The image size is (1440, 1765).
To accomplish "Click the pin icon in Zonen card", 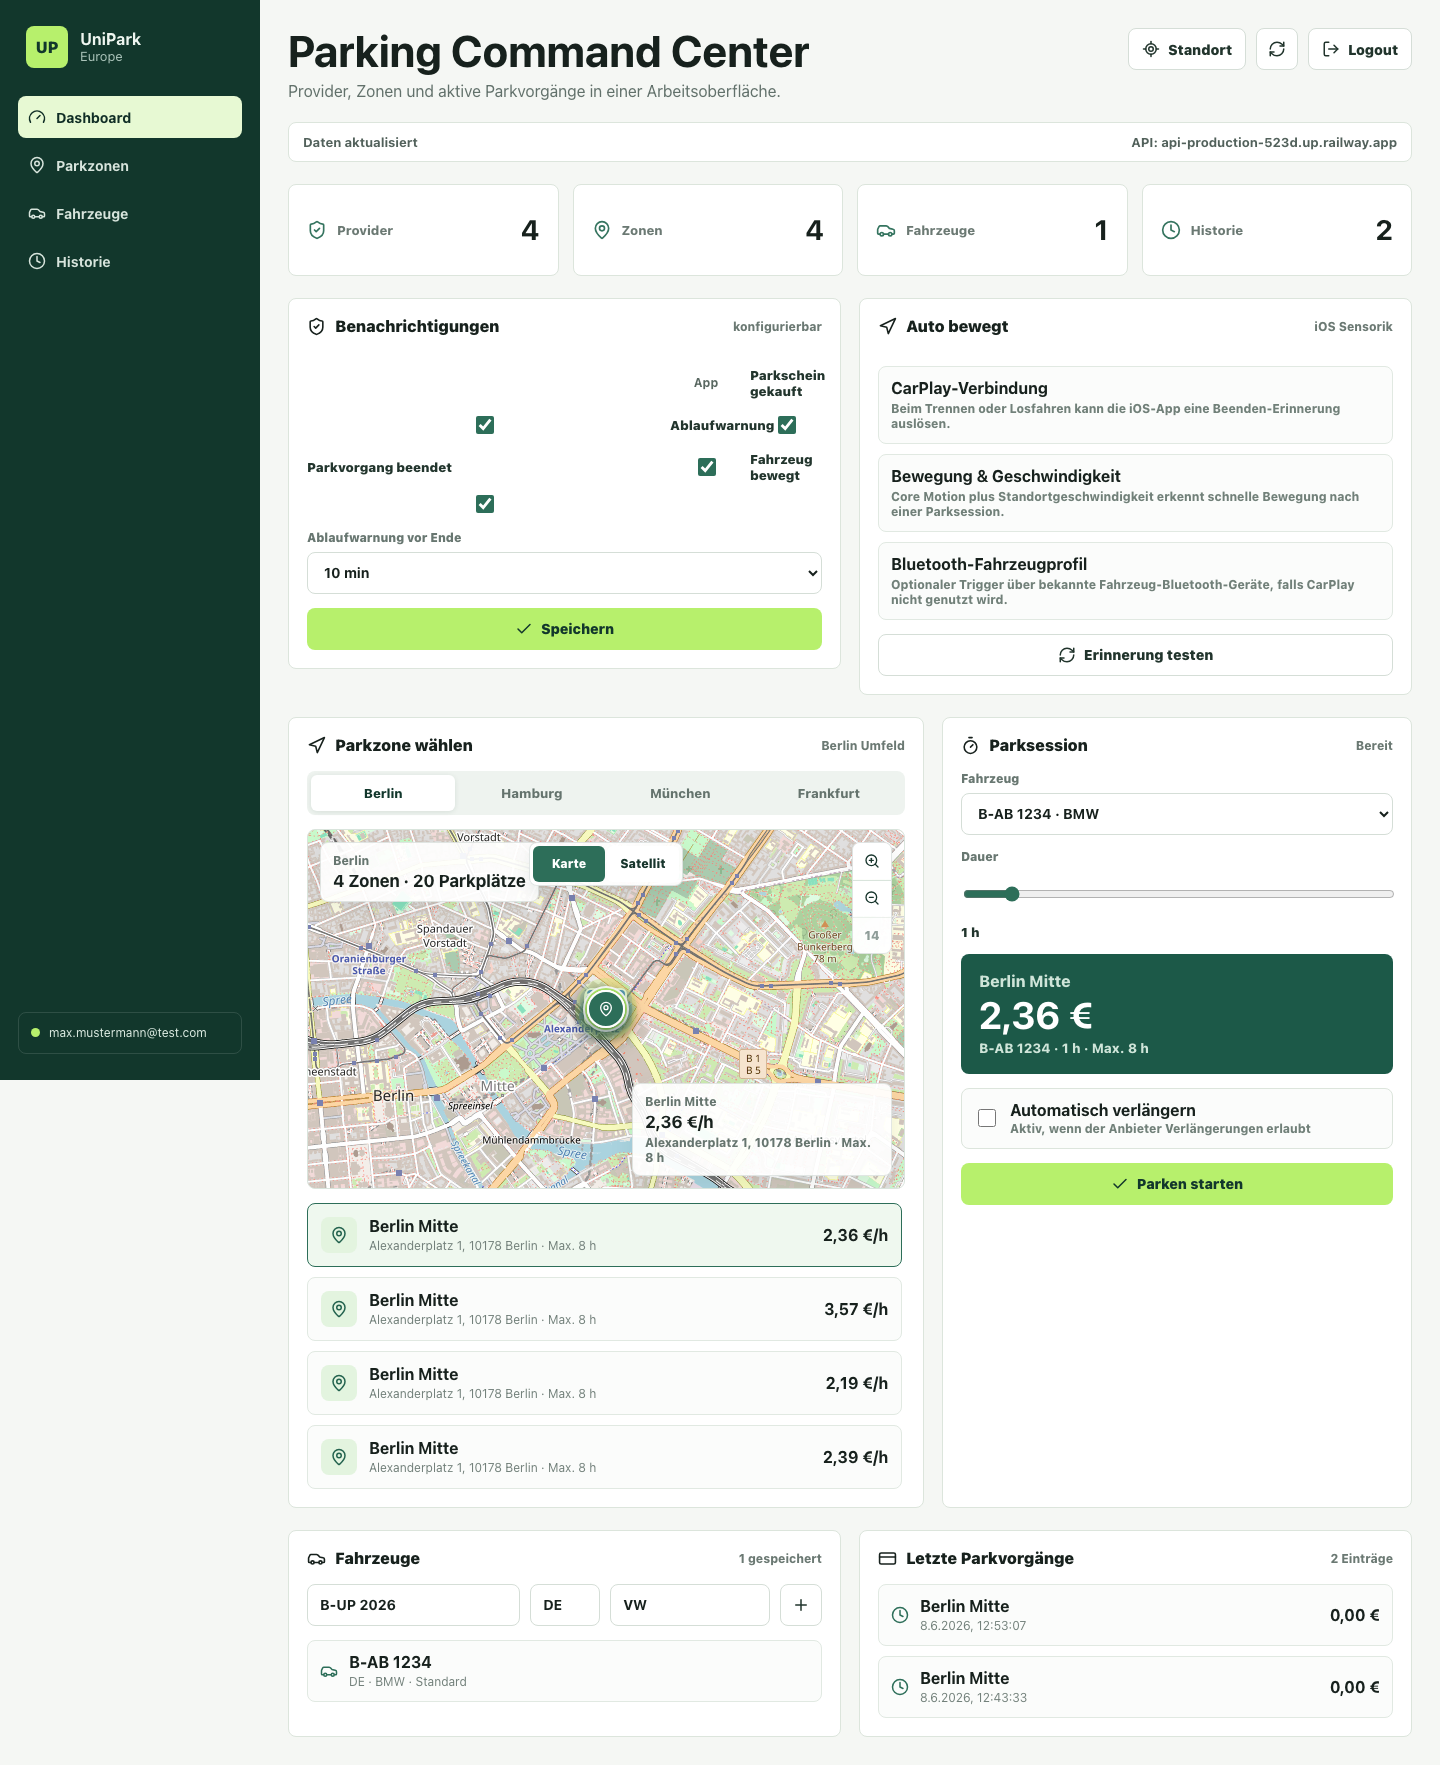I will point(602,230).
